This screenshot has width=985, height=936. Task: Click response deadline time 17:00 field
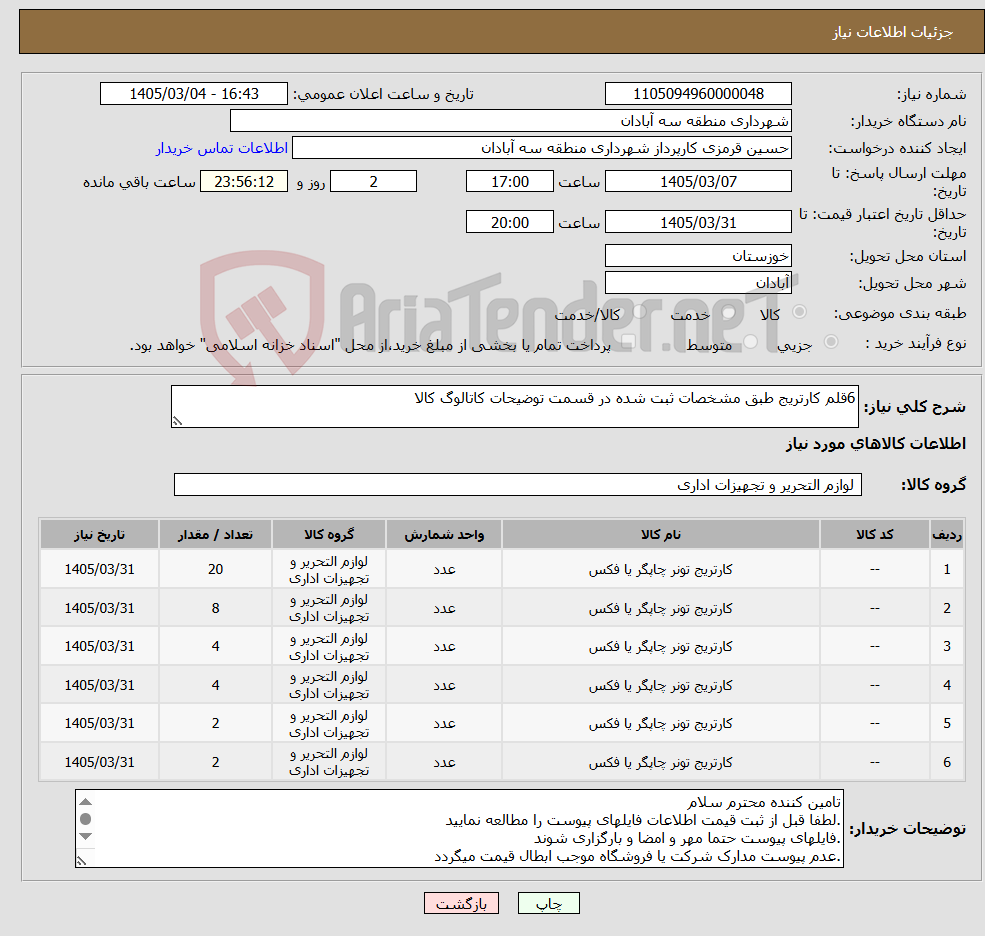[509, 182]
